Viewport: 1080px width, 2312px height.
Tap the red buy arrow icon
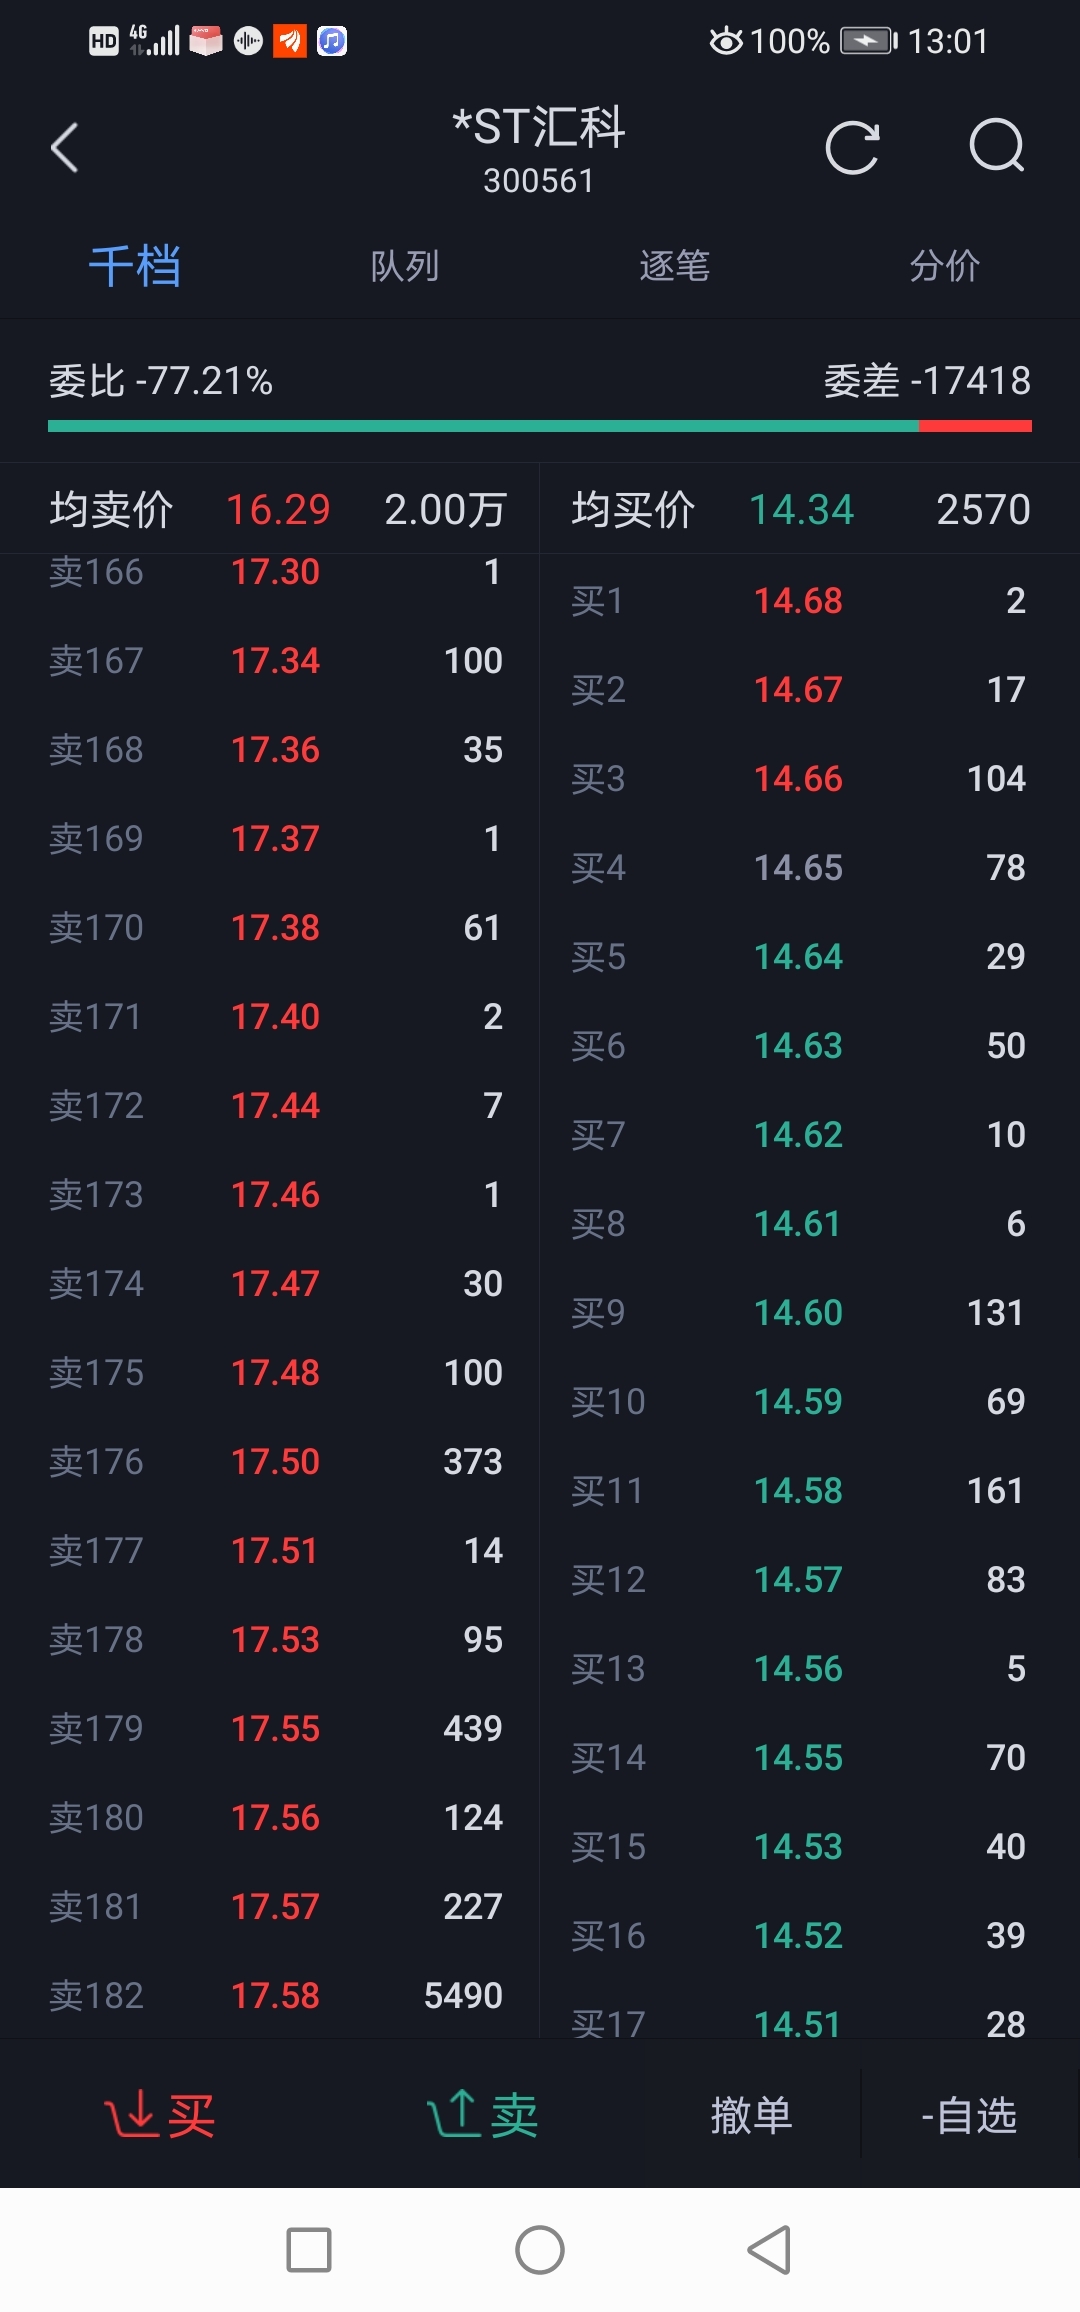point(131,2115)
